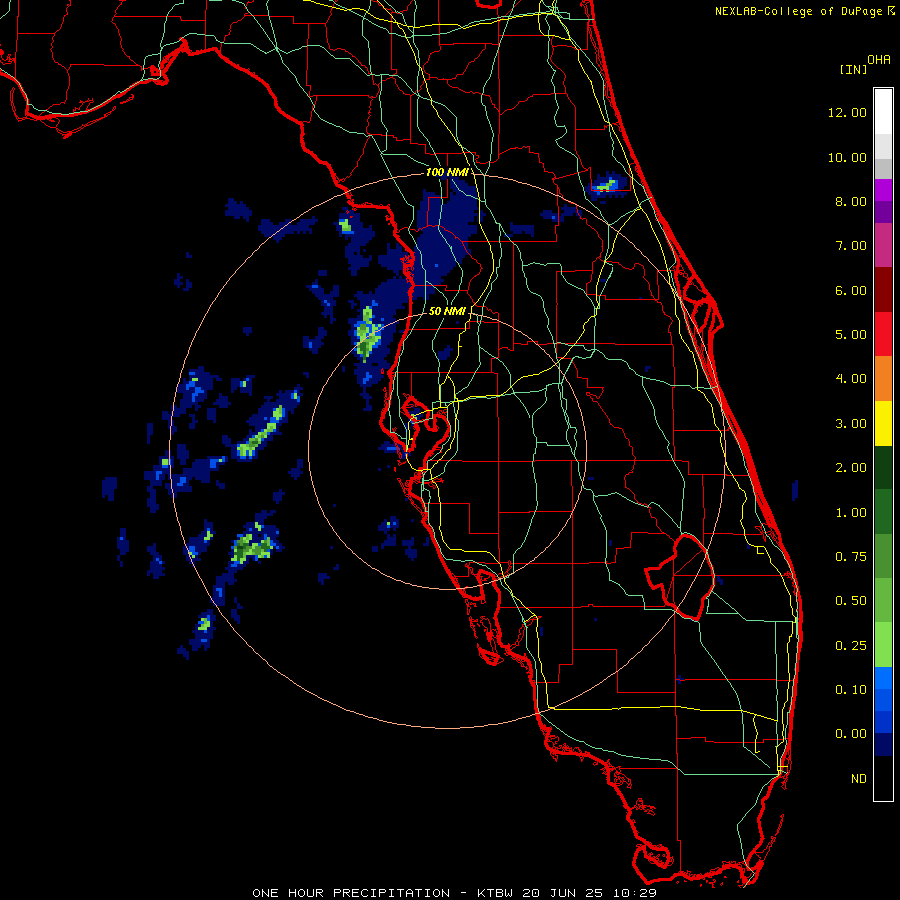Select the 0.10 legend value
The image size is (900, 900).
point(851,690)
